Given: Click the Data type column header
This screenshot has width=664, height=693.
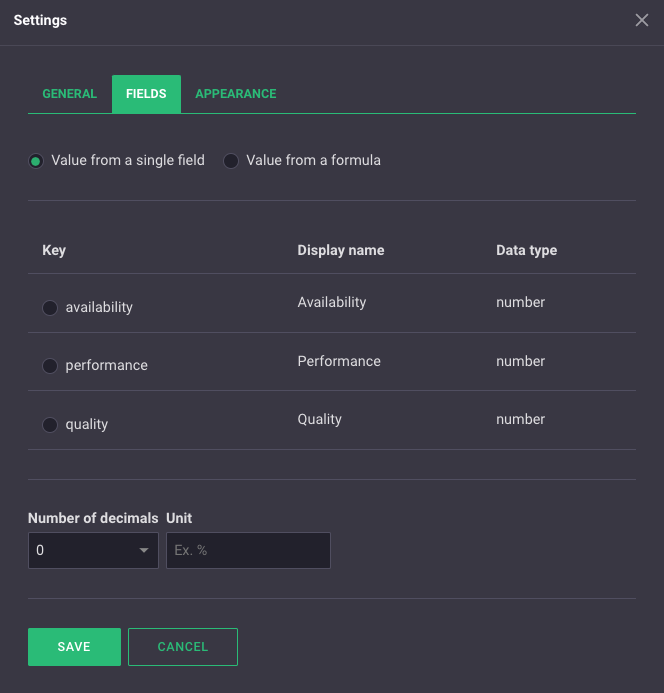Looking at the screenshot, I should (x=526, y=250).
